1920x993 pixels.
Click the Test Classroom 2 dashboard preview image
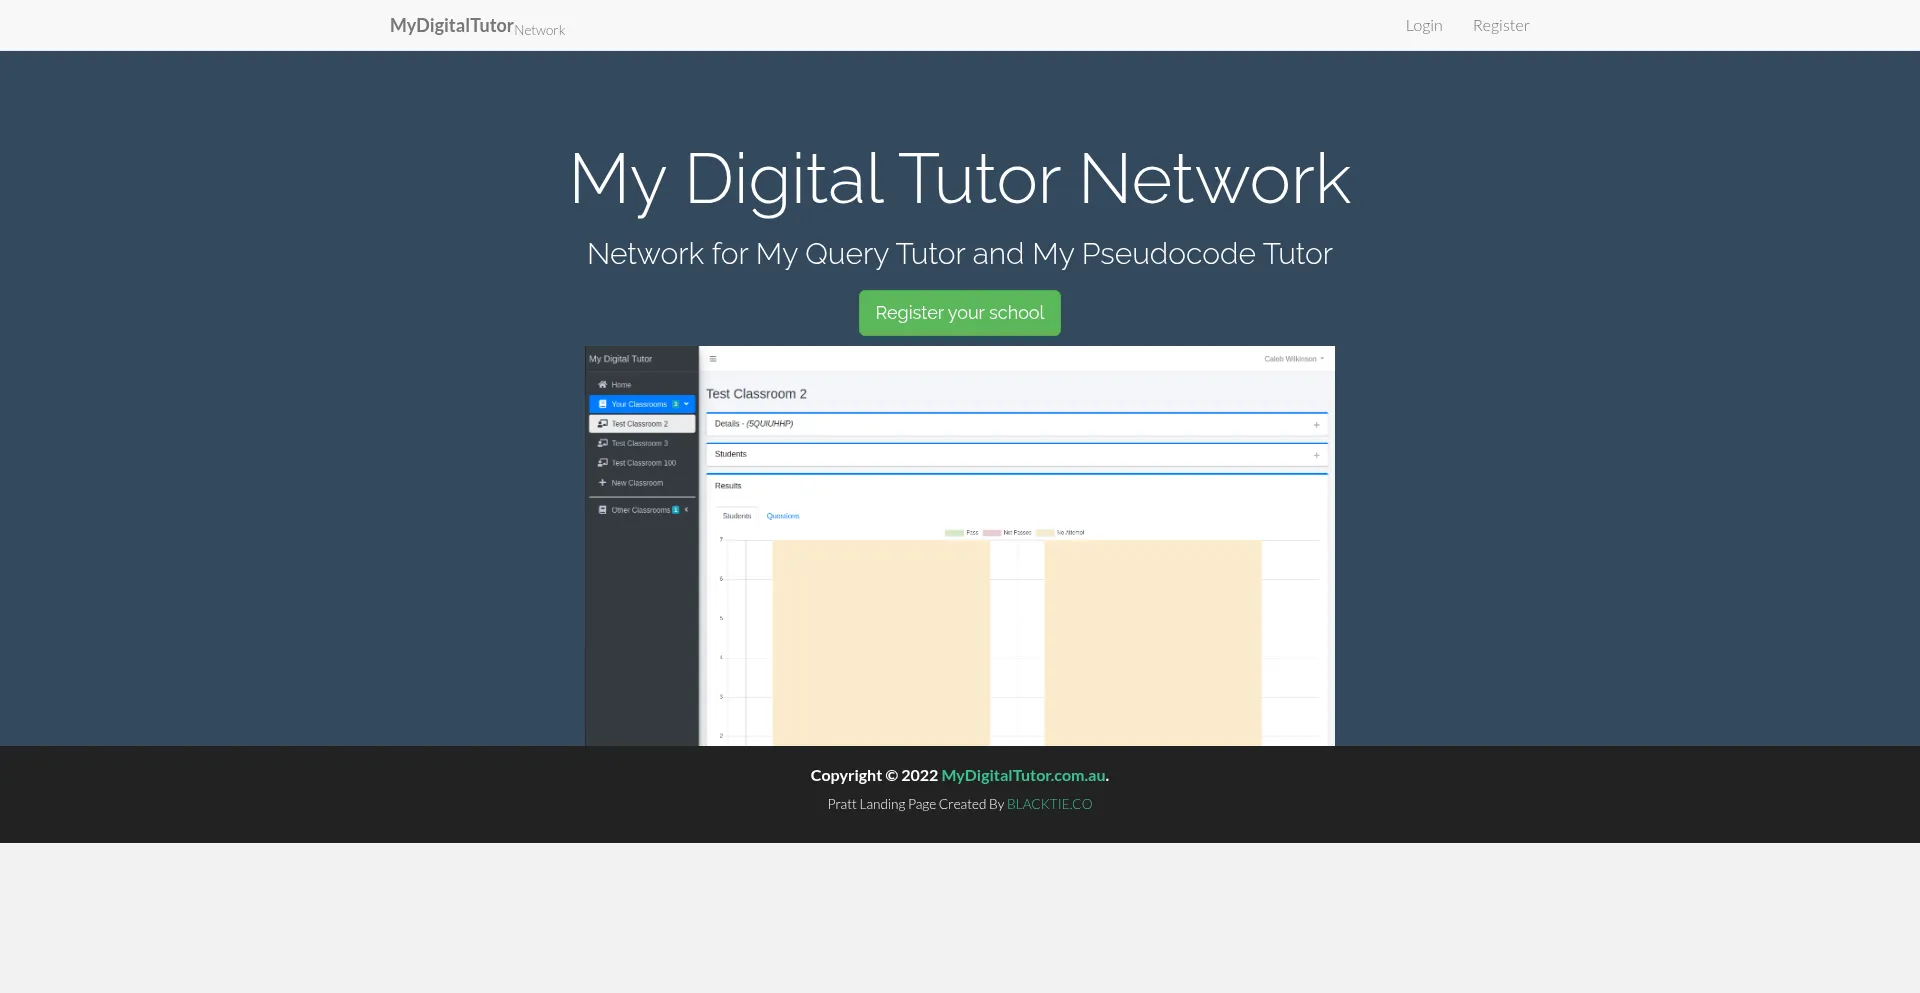tap(960, 546)
